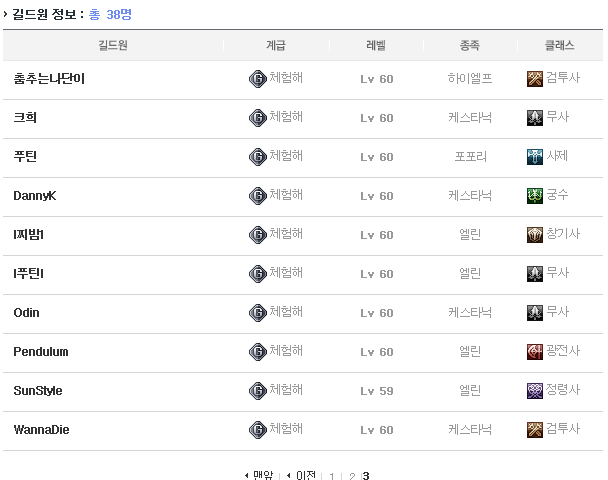Click the 궁수 class icon for DannyK
Screen dimensions: 608x480
tap(535, 196)
